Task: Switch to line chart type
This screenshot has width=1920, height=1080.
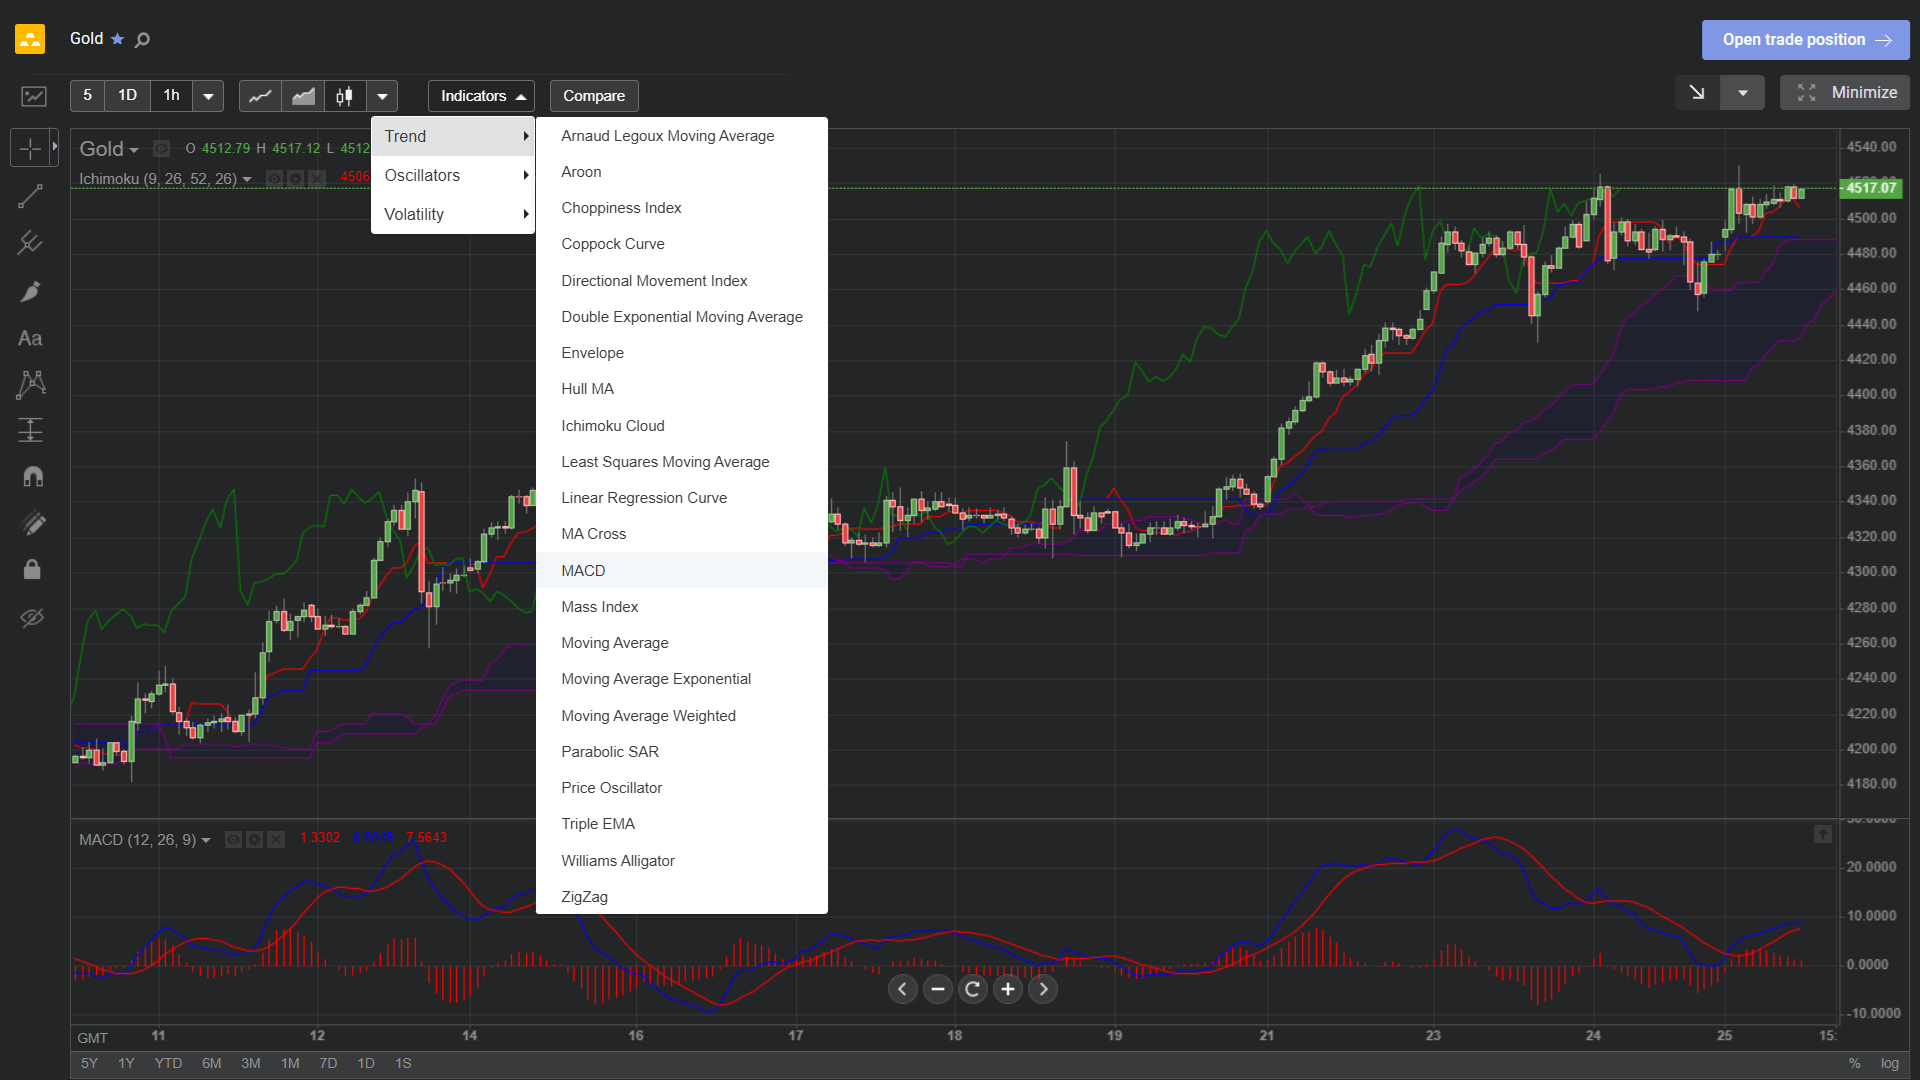Action: coord(260,96)
